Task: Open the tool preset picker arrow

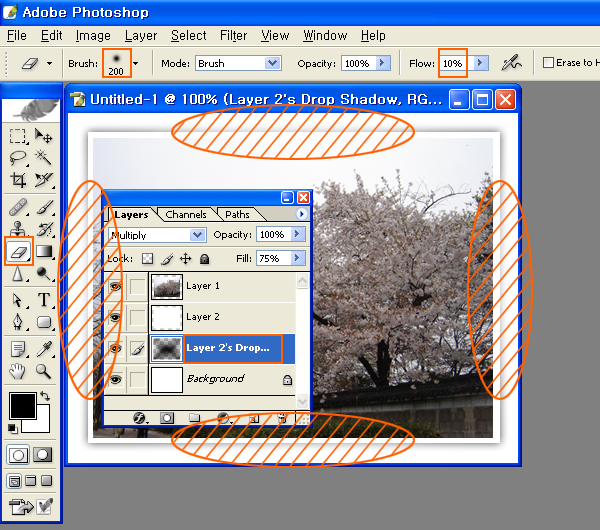Action: tap(49, 63)
